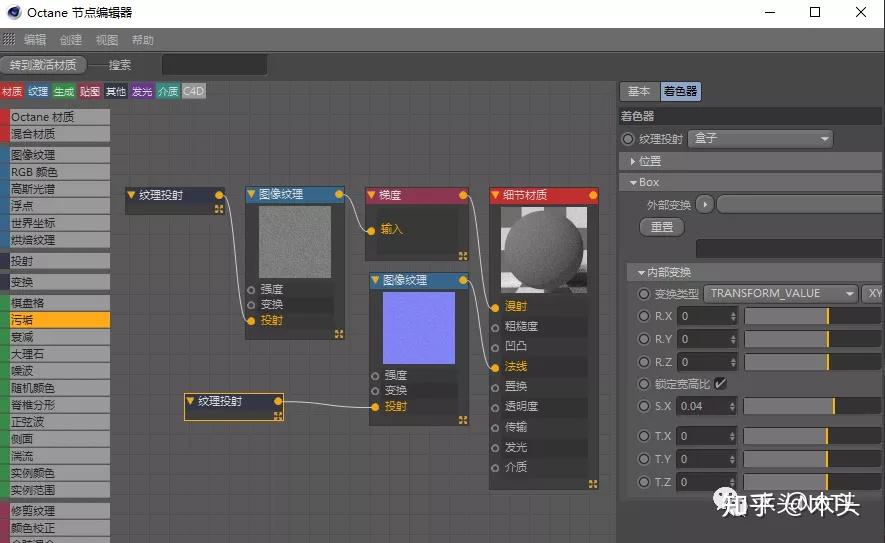
Task: Click the 搜索 search field
Action: (x=214, y=65)
